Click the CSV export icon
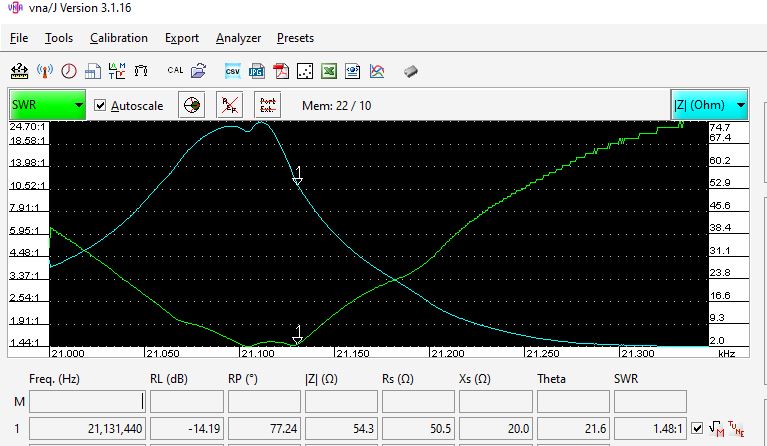Viewport: 767px width, 446px height. [232, 71]
